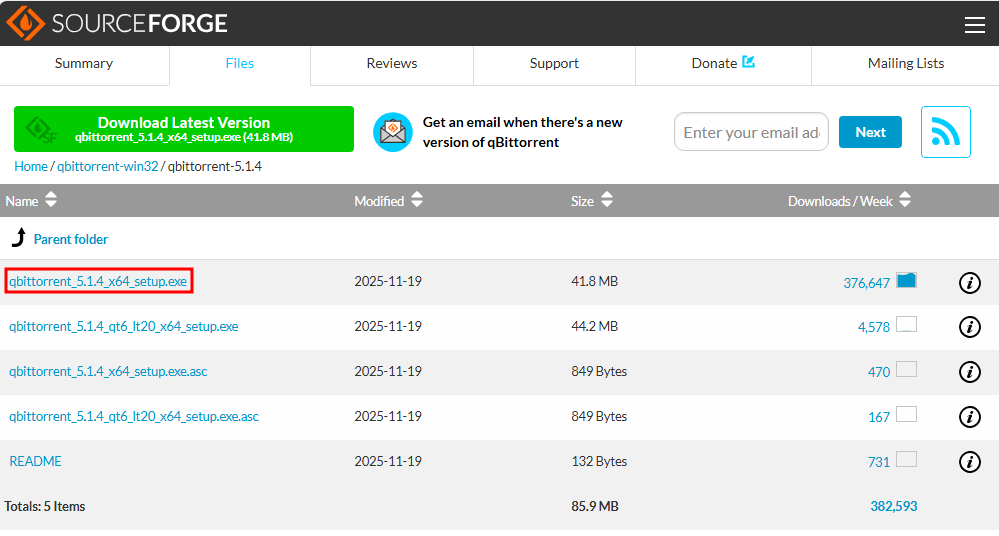Click the 731 downloads count
999x536 pixels.
coord(879,462)
